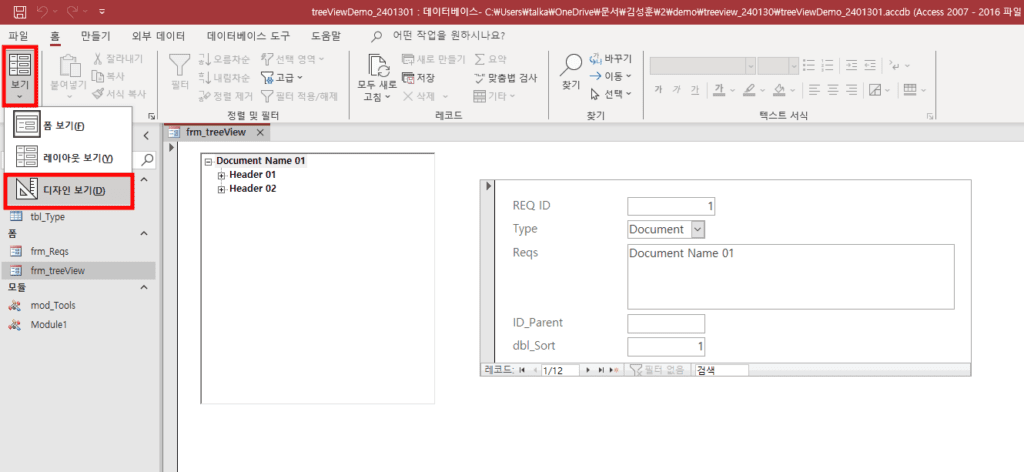This screenshot has width=1024, height=472.
Task: Toggle 필터 적용/해제 filter
Action: point(299,97)
